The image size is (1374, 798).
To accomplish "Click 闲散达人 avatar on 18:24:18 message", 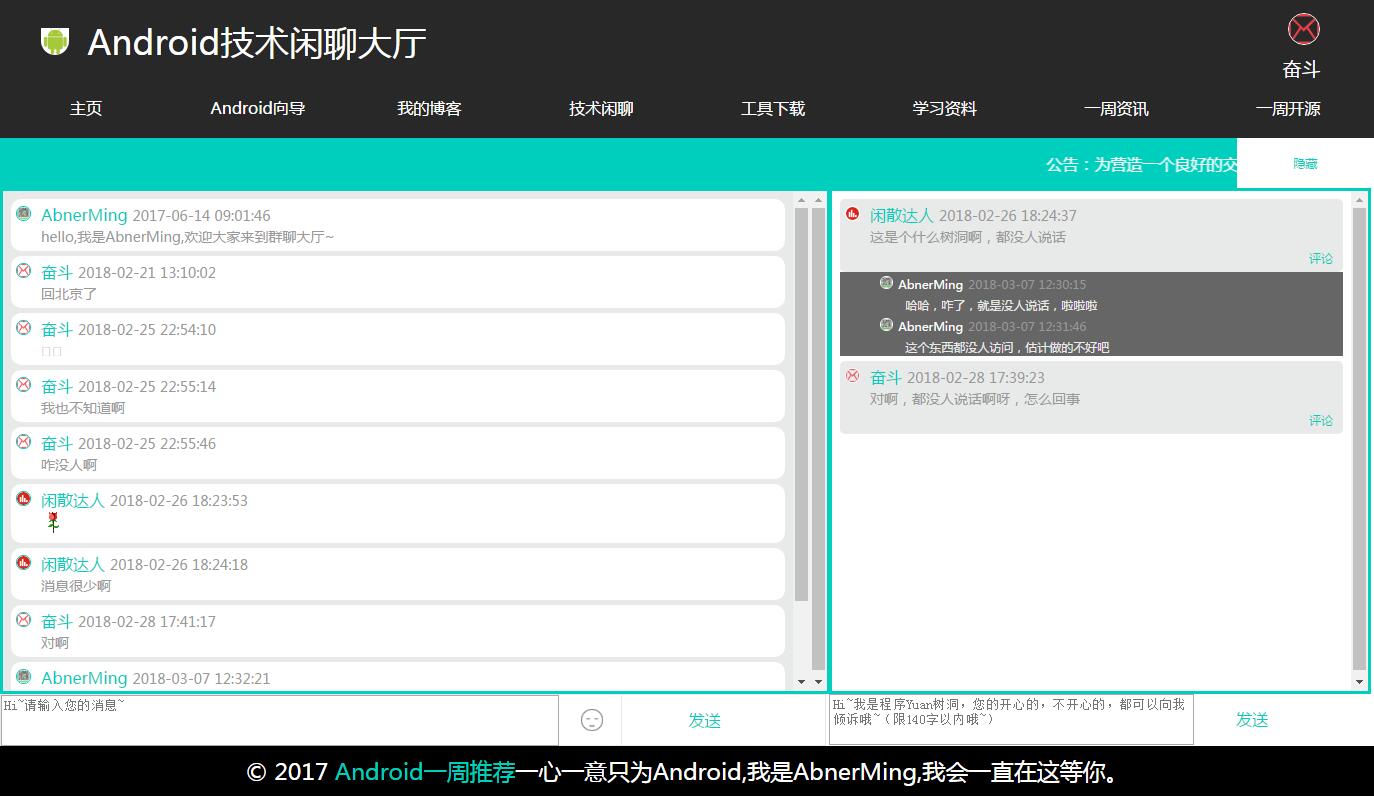I will tap(24, 563).
